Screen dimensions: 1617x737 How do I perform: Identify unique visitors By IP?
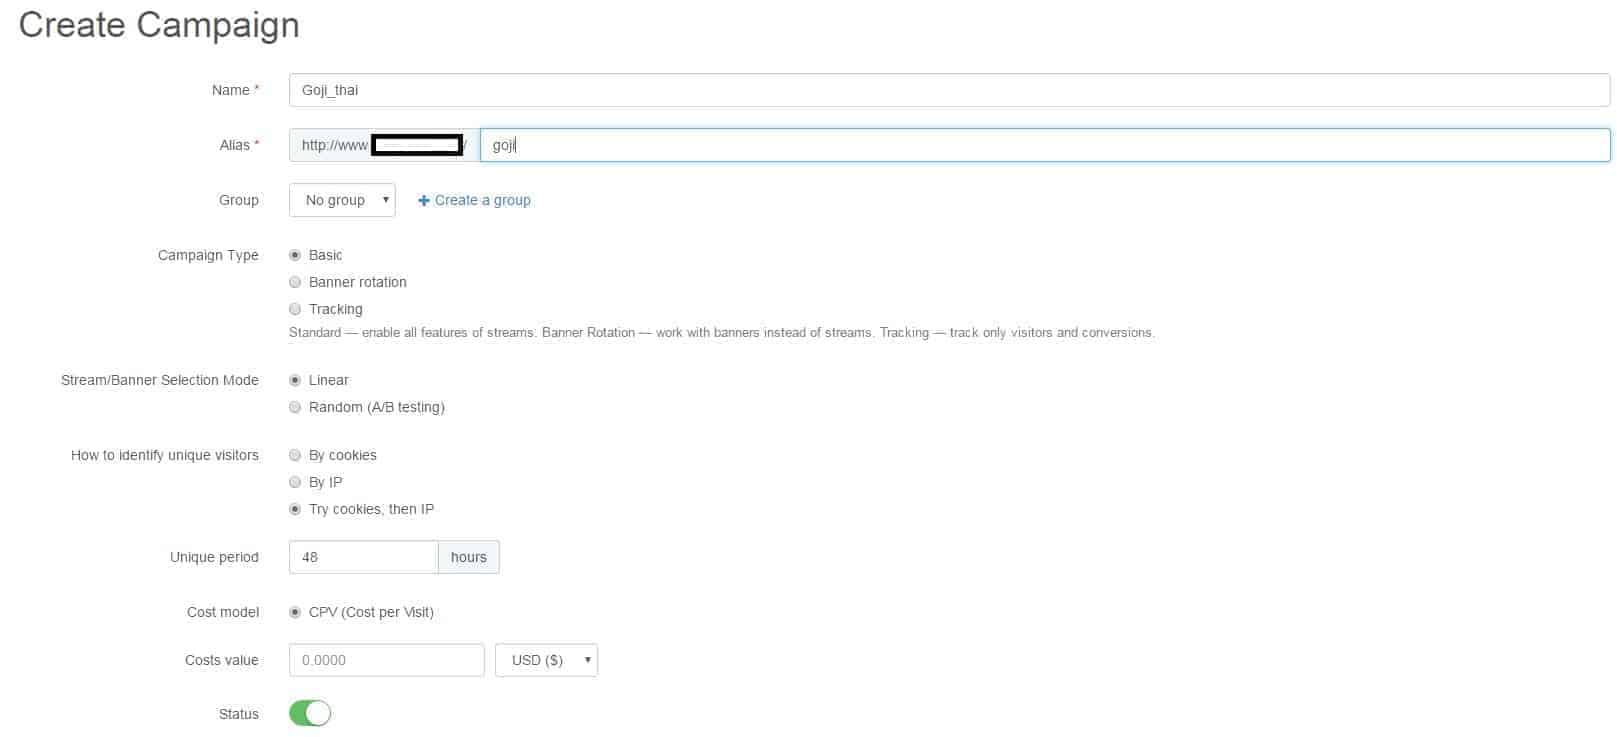295,482
